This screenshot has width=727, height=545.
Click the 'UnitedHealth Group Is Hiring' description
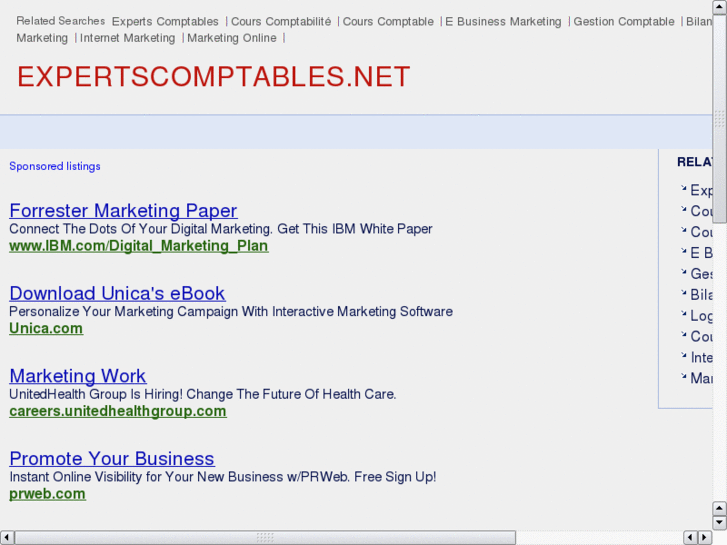(203, 394)
